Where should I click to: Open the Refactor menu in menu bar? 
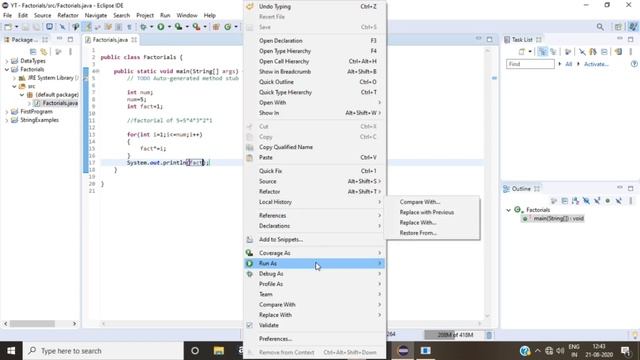(x=68, y=15)
